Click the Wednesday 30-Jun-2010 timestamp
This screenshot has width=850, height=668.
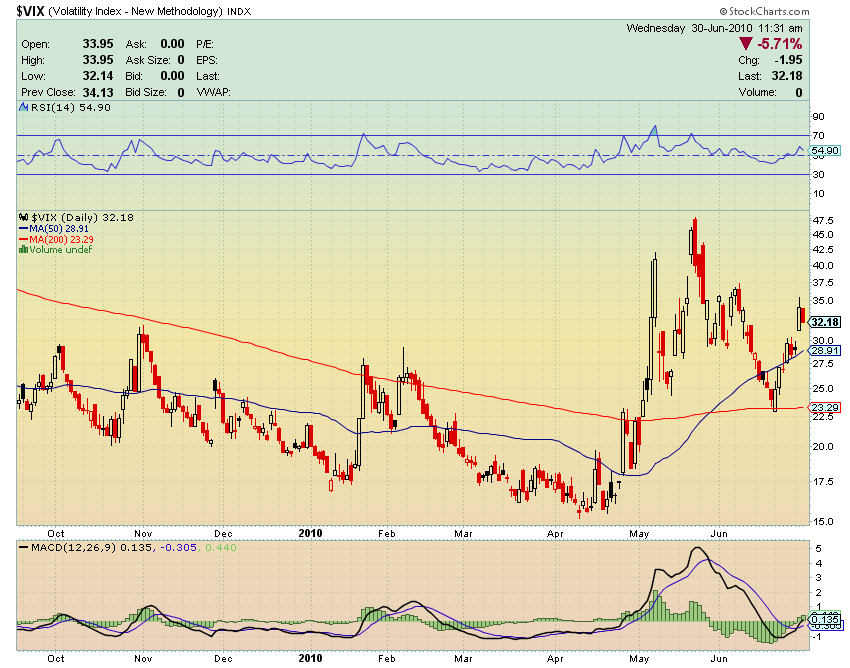(x=714, y=28)
